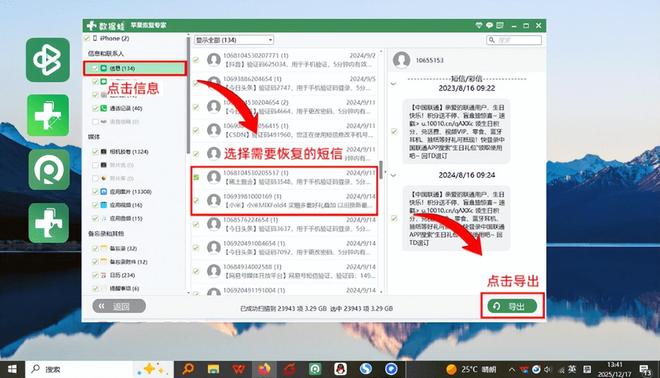Open the 【小米】 message dated 2024/9/14
Image resolution: width=660 pixels, height=378 pixels.
[x=285, y=200]
